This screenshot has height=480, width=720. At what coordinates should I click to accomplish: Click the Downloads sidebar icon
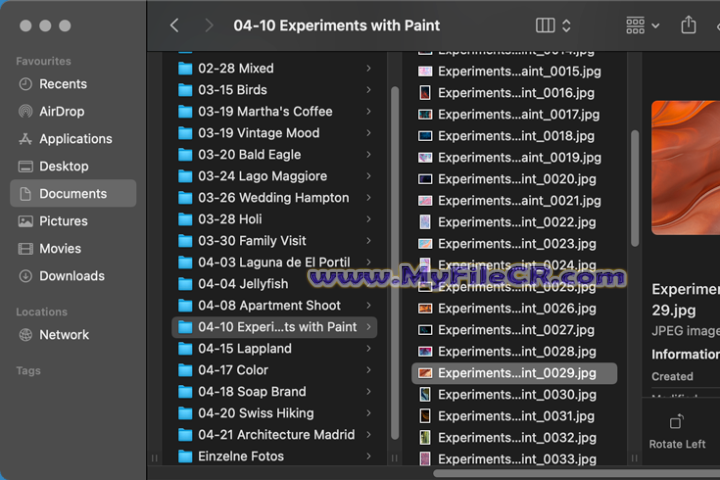[x=25, y=276]
